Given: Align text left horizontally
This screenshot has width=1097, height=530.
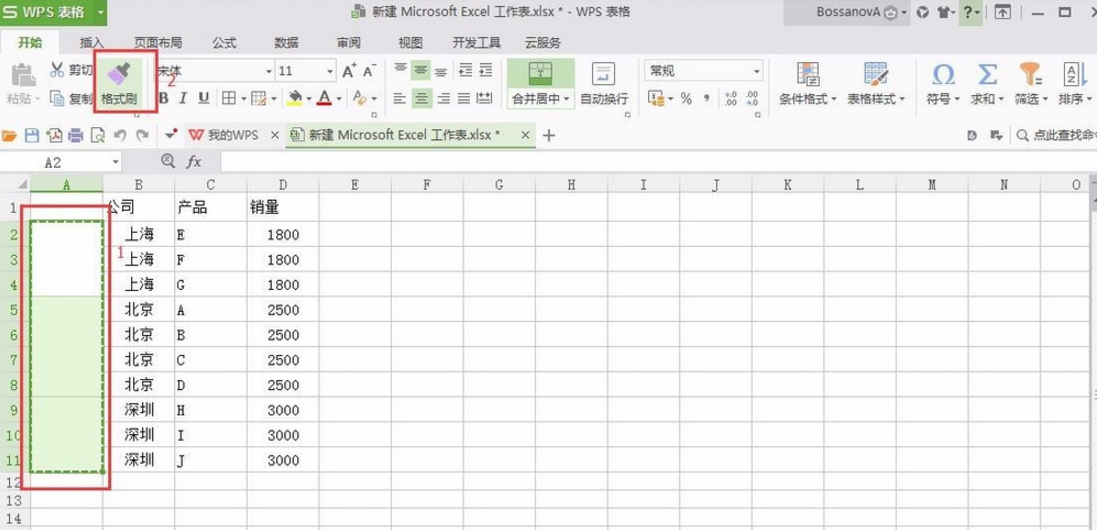Looking at the screenshot, I should 400,99.
